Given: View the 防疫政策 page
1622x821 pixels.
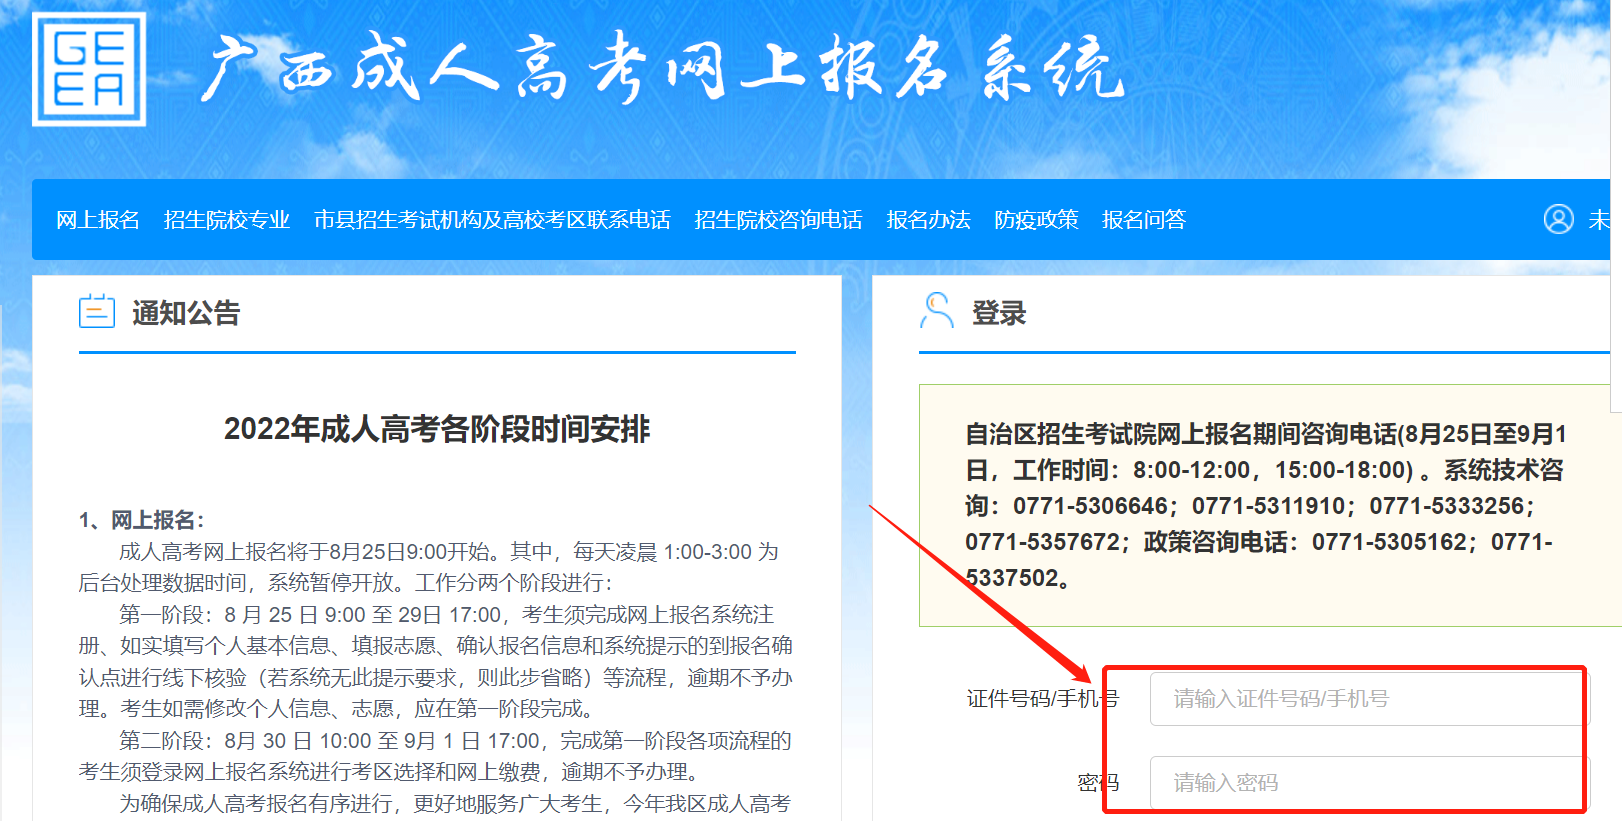Looking at the screenshot, I should click(1037, 220).
